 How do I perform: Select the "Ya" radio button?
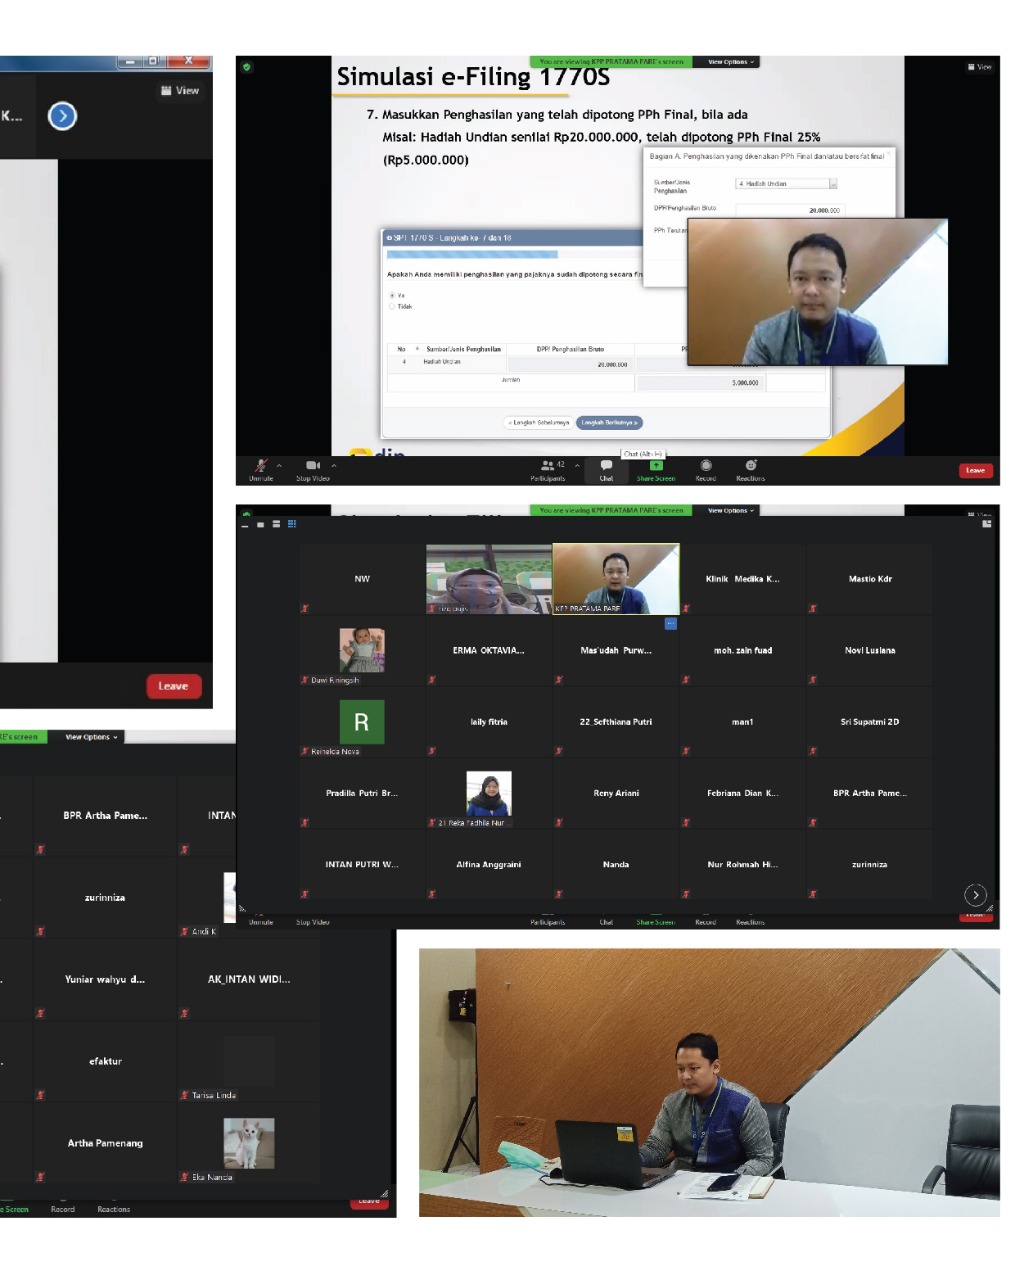pyautogui.click(x=392, y=296)
